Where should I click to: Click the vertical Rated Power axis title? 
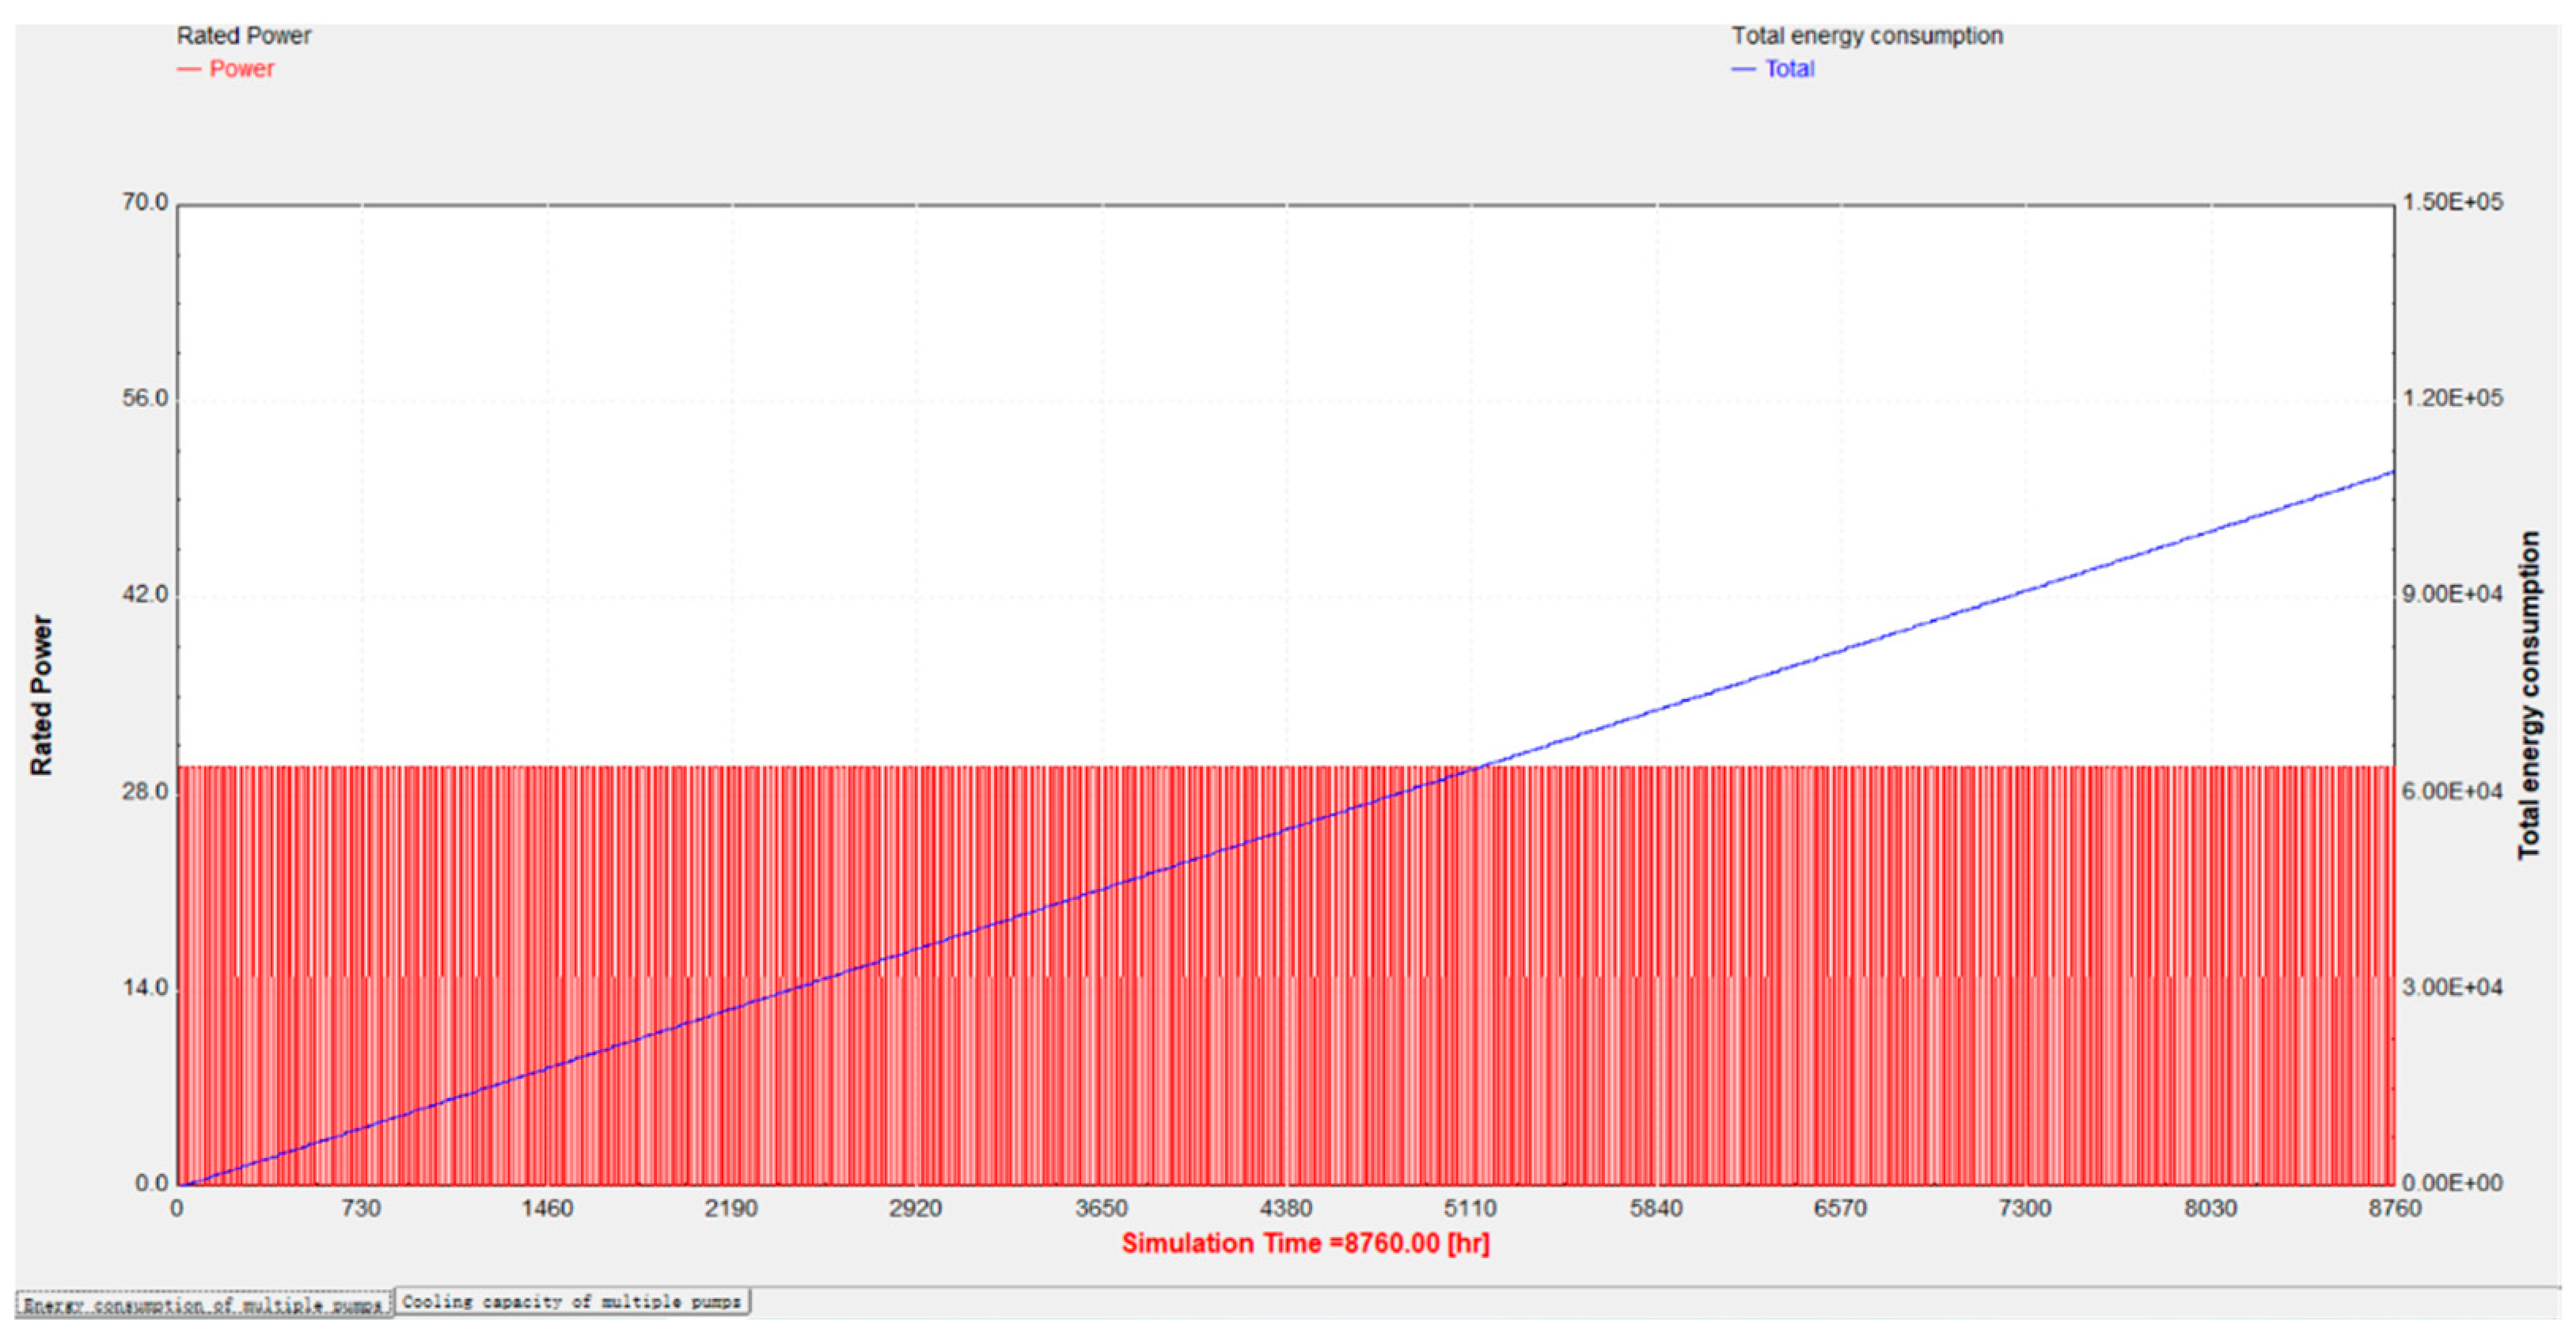(41, 695)
